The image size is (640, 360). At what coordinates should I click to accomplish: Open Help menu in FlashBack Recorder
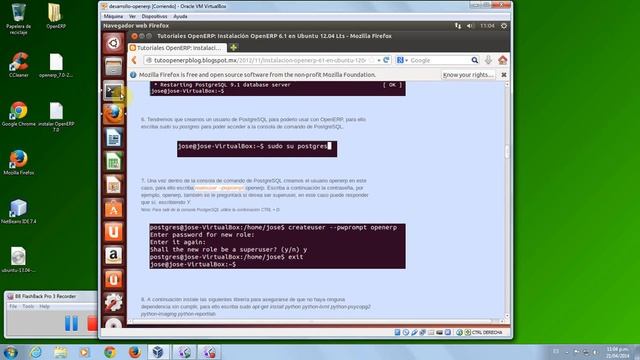44,307
